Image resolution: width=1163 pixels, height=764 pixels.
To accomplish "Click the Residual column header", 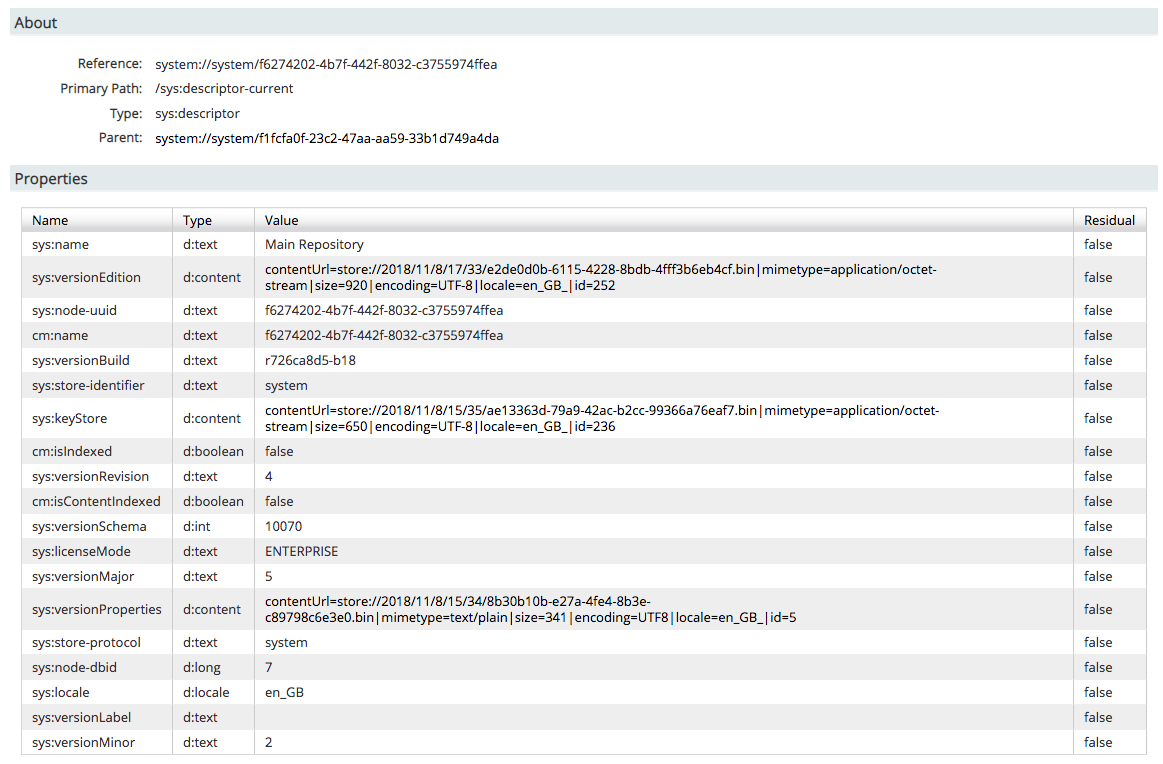I will tap(1109, 220).
